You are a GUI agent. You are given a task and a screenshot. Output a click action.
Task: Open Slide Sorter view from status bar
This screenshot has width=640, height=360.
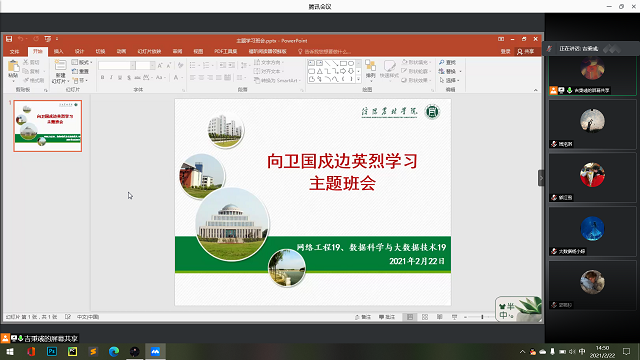(425, 317)
